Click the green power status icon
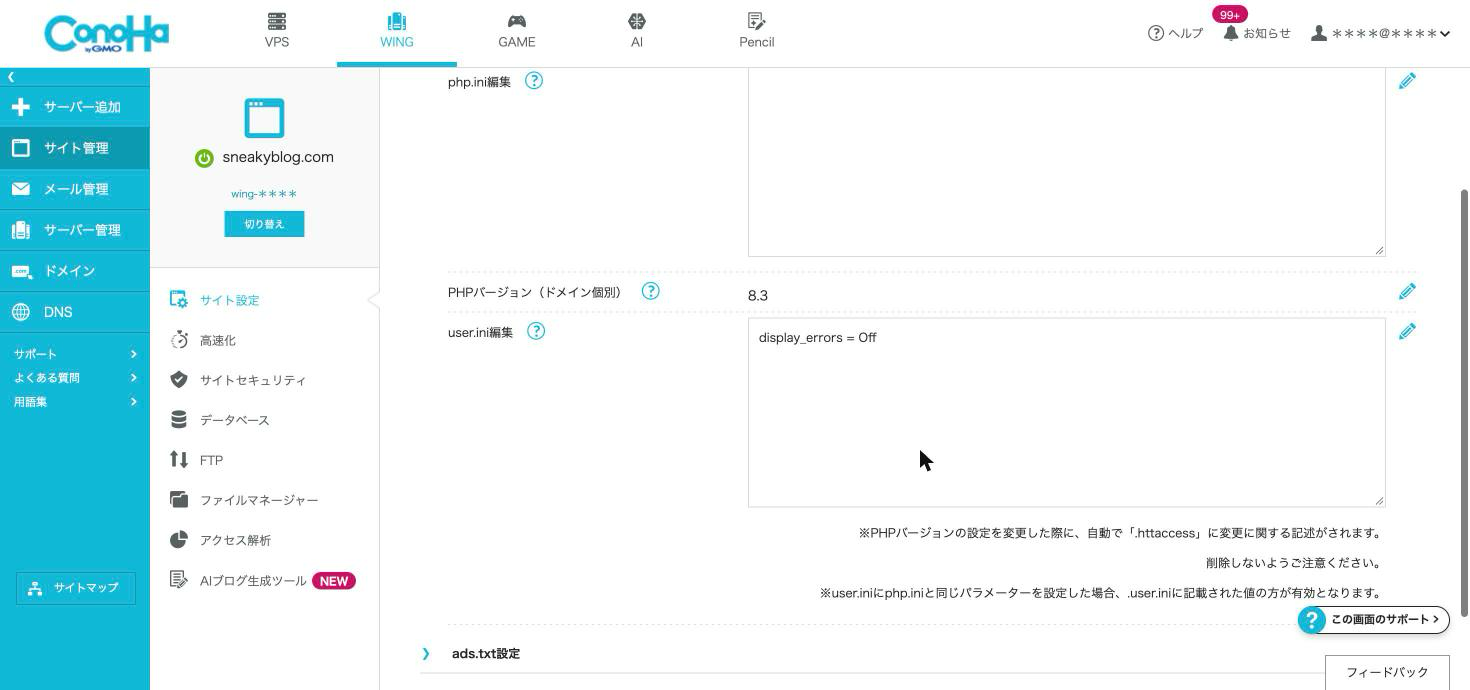This screenshot has height=690, width=1470. coord(204,158)
